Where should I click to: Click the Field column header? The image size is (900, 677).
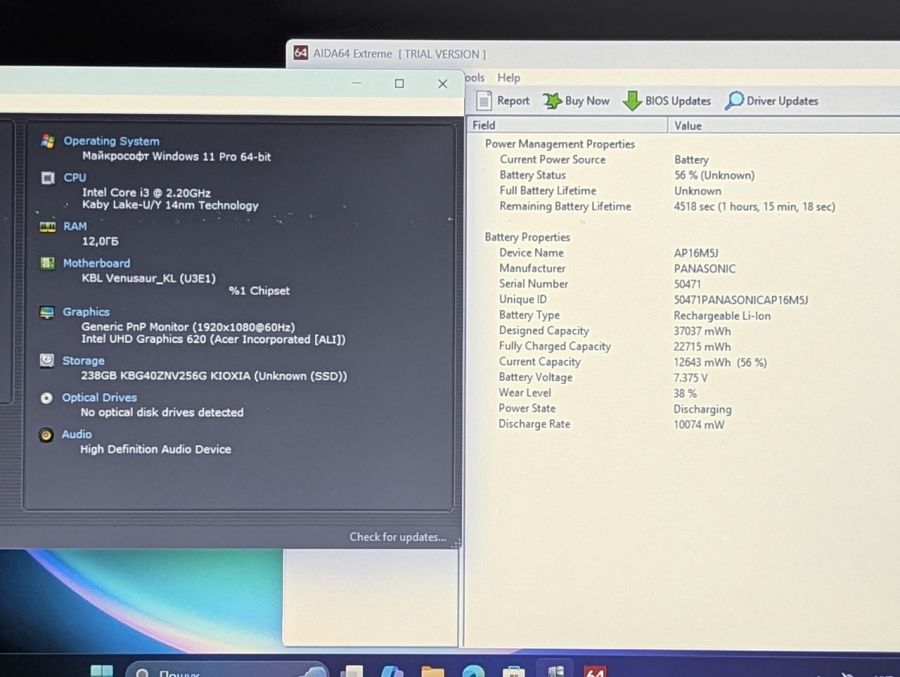coord(568,125)
